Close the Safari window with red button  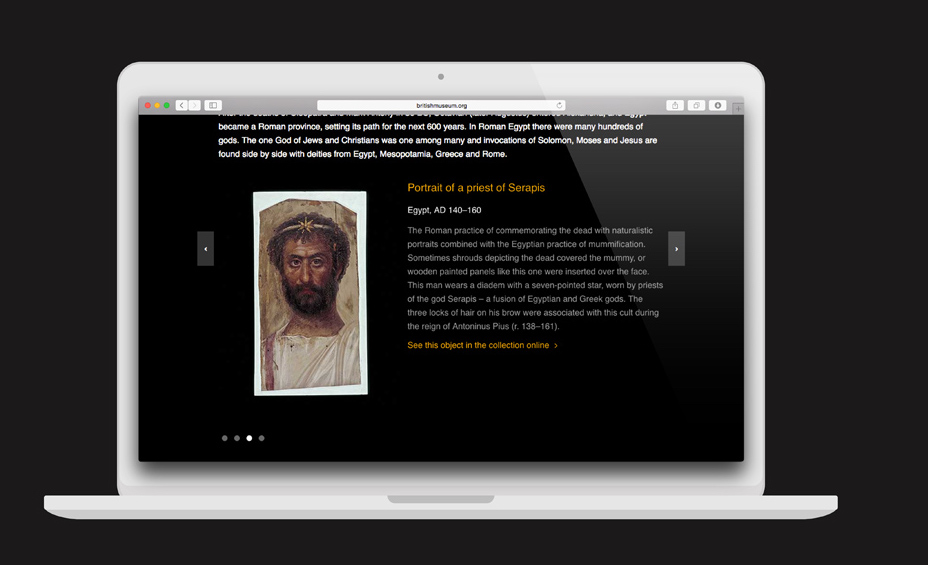148,105
